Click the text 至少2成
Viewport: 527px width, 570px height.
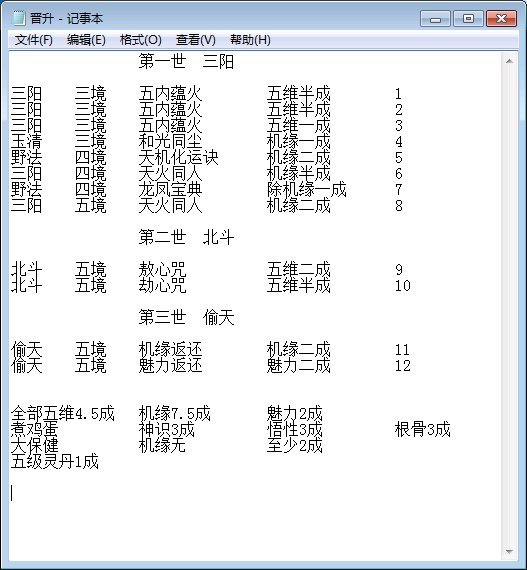[294, 445]
